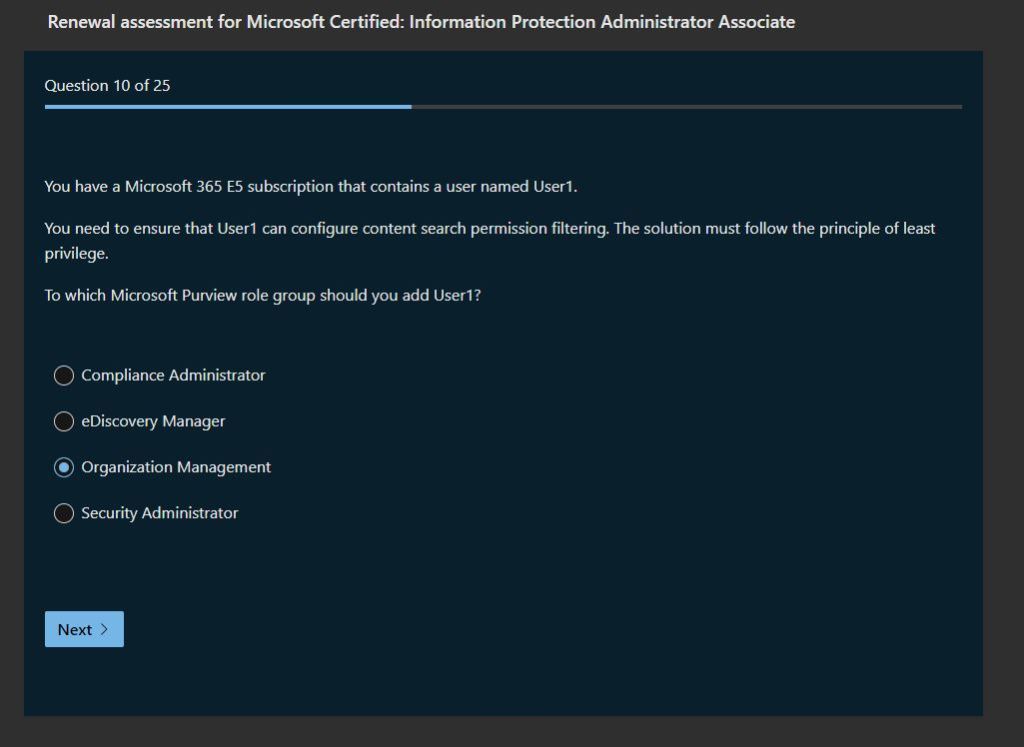Click the selected Organization Management radio circle

click(64, 468)
